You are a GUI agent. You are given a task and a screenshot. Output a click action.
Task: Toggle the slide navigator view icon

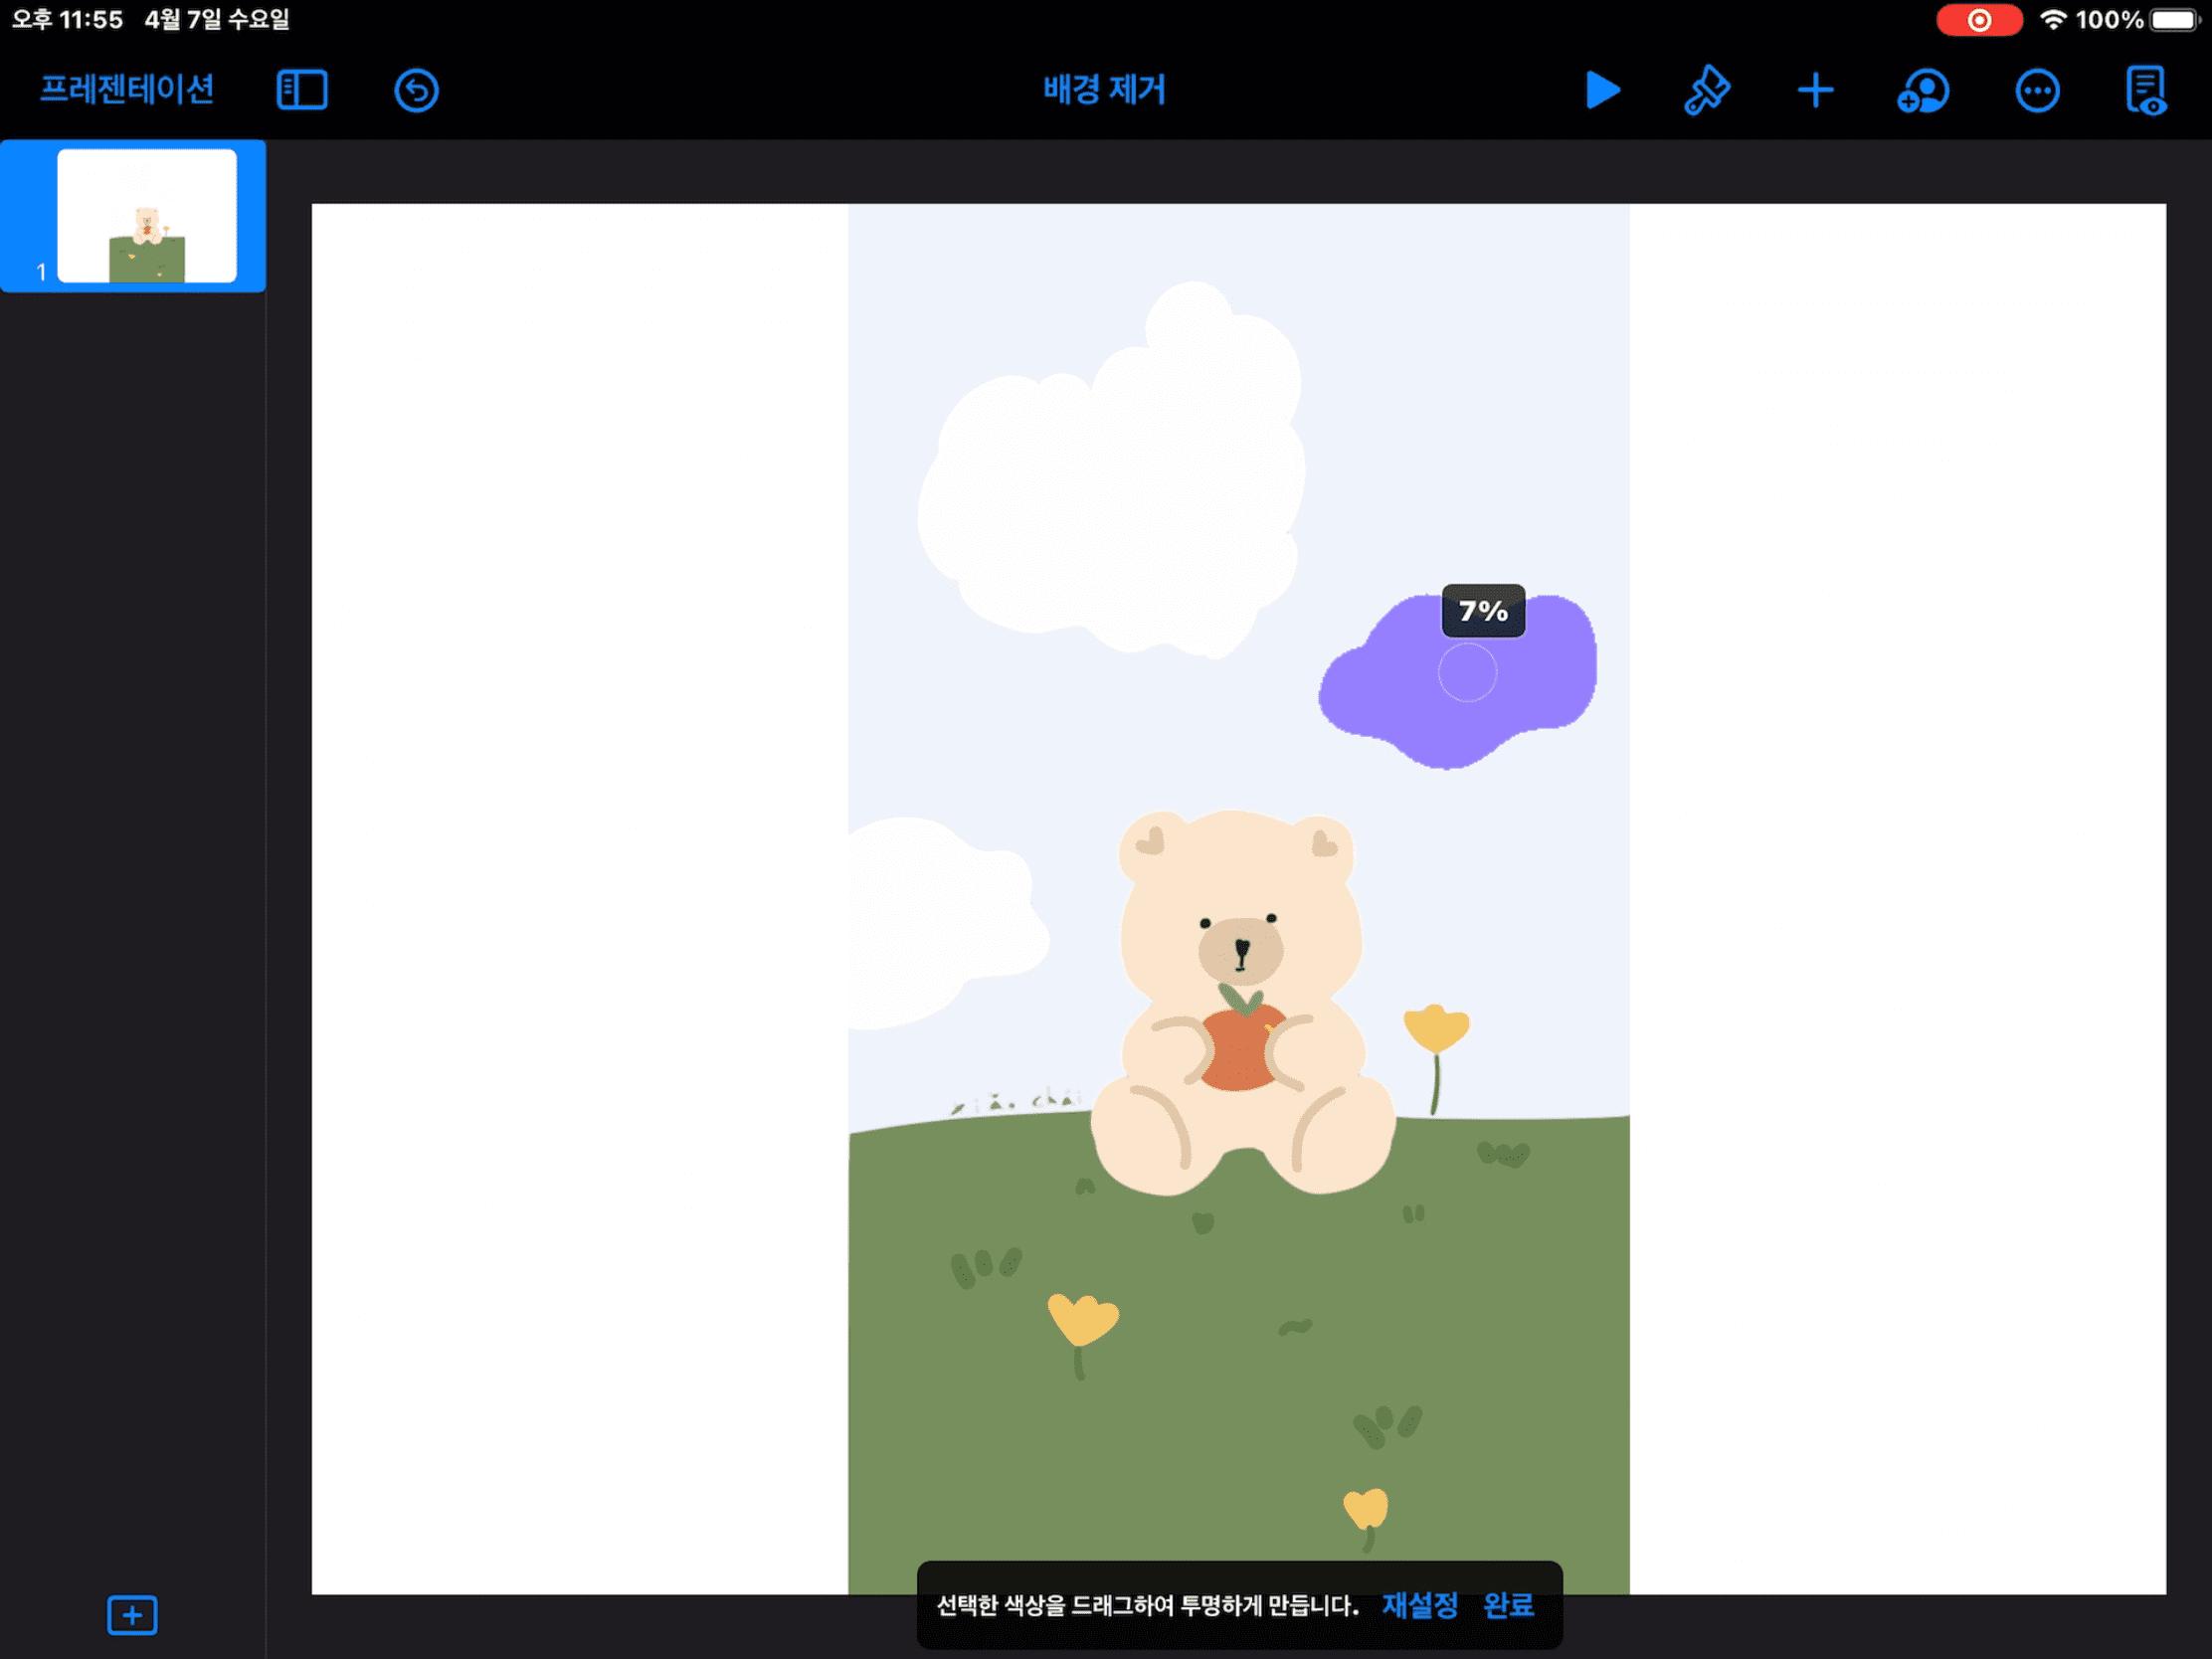(x=302, y=90)
